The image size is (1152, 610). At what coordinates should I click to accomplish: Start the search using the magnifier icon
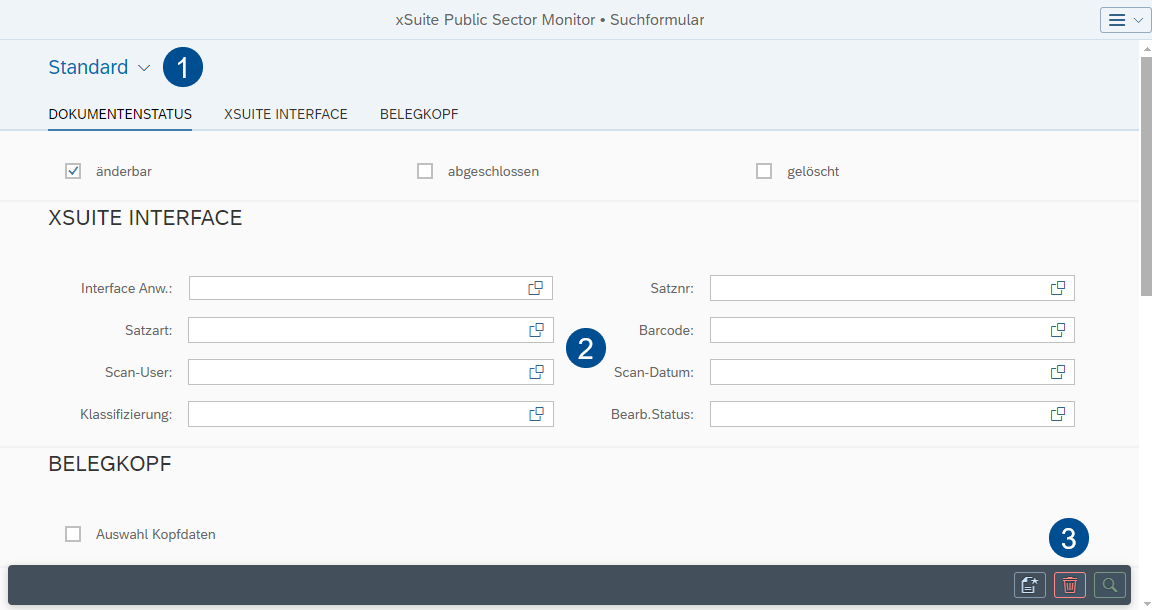coord(1110,585)
